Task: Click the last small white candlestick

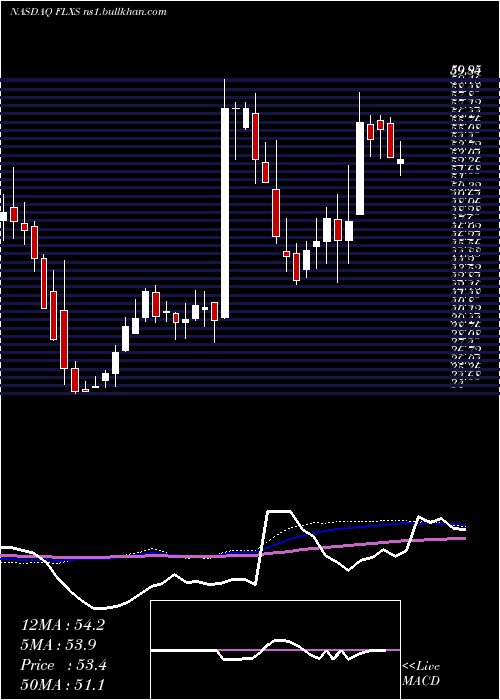Action: pos(400,161)
